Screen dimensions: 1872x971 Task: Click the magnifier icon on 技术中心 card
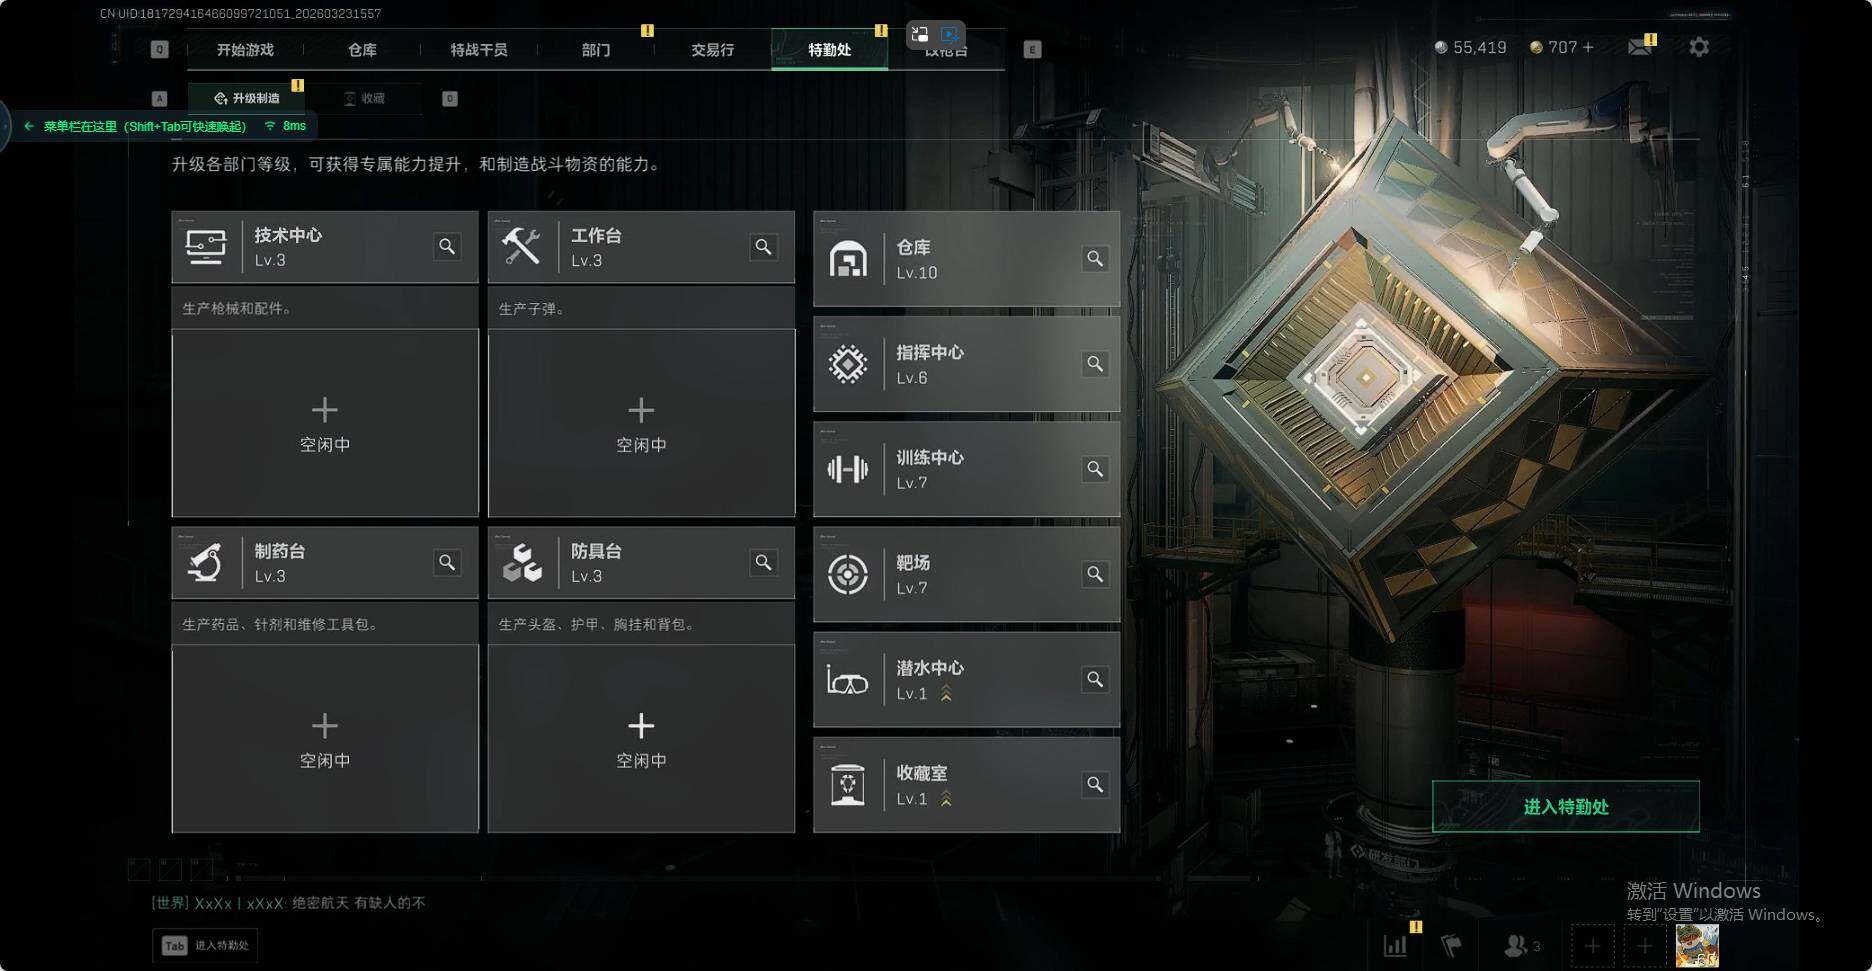[x=447, y=247]
